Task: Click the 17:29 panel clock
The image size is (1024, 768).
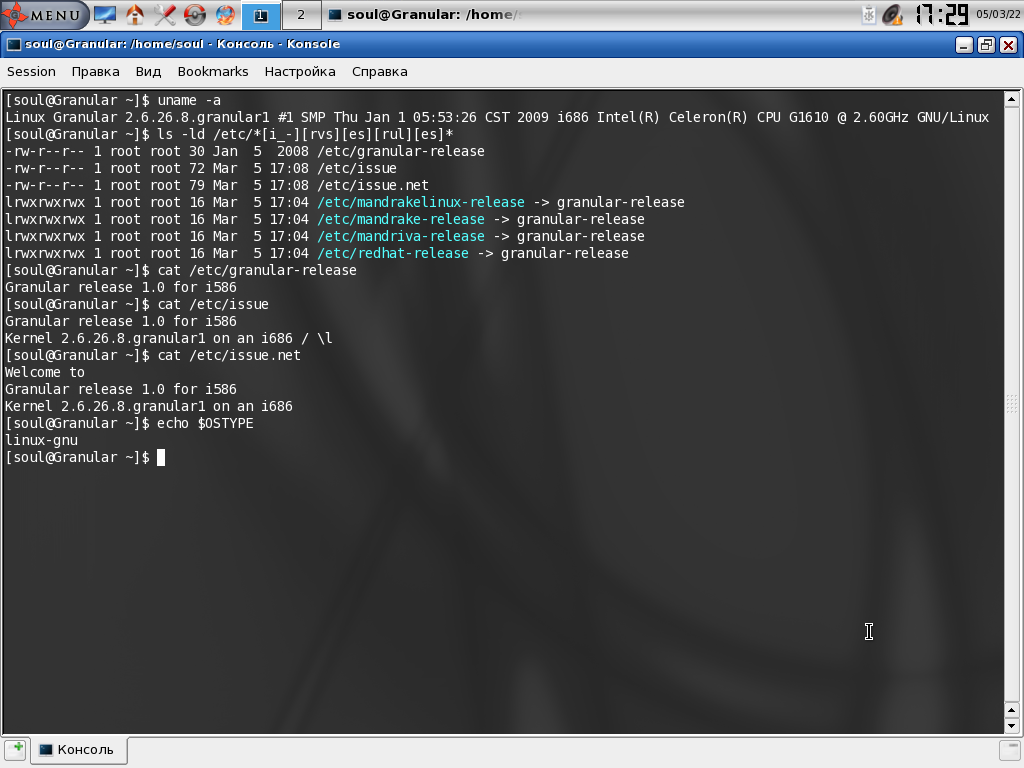Action: click(942, 14)
